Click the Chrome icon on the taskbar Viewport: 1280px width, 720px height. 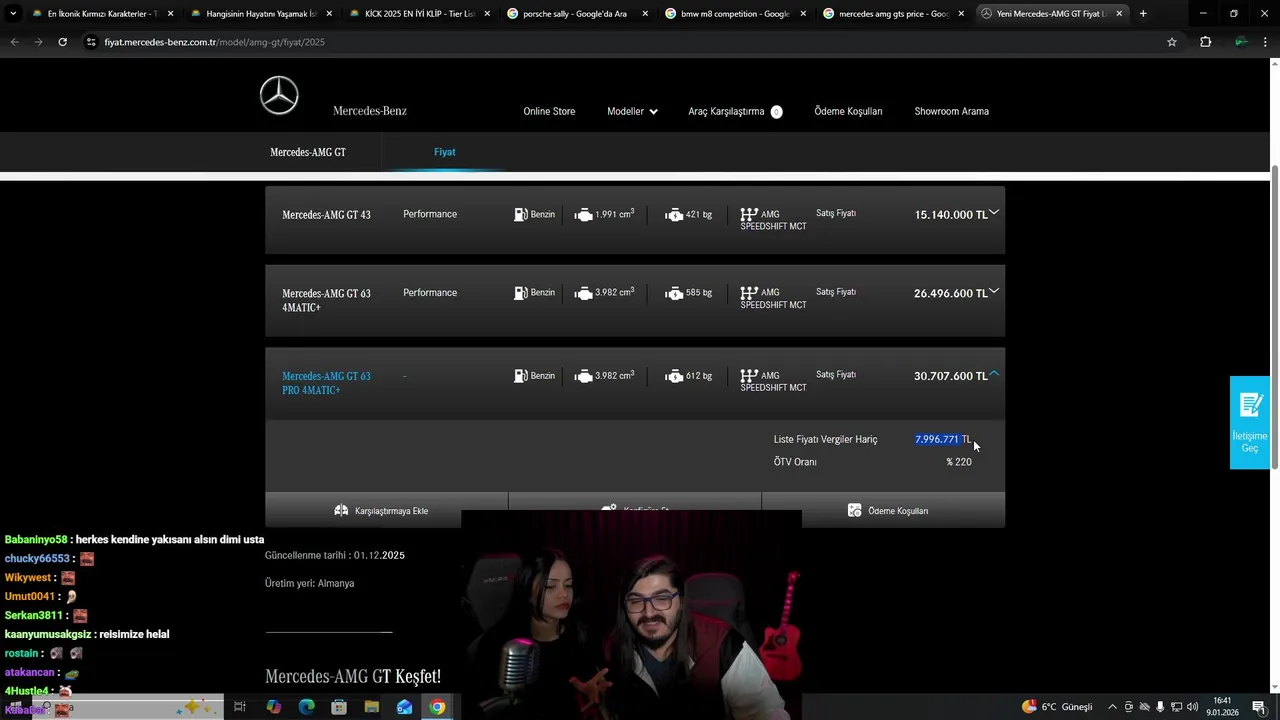click(x=437, y=707)
